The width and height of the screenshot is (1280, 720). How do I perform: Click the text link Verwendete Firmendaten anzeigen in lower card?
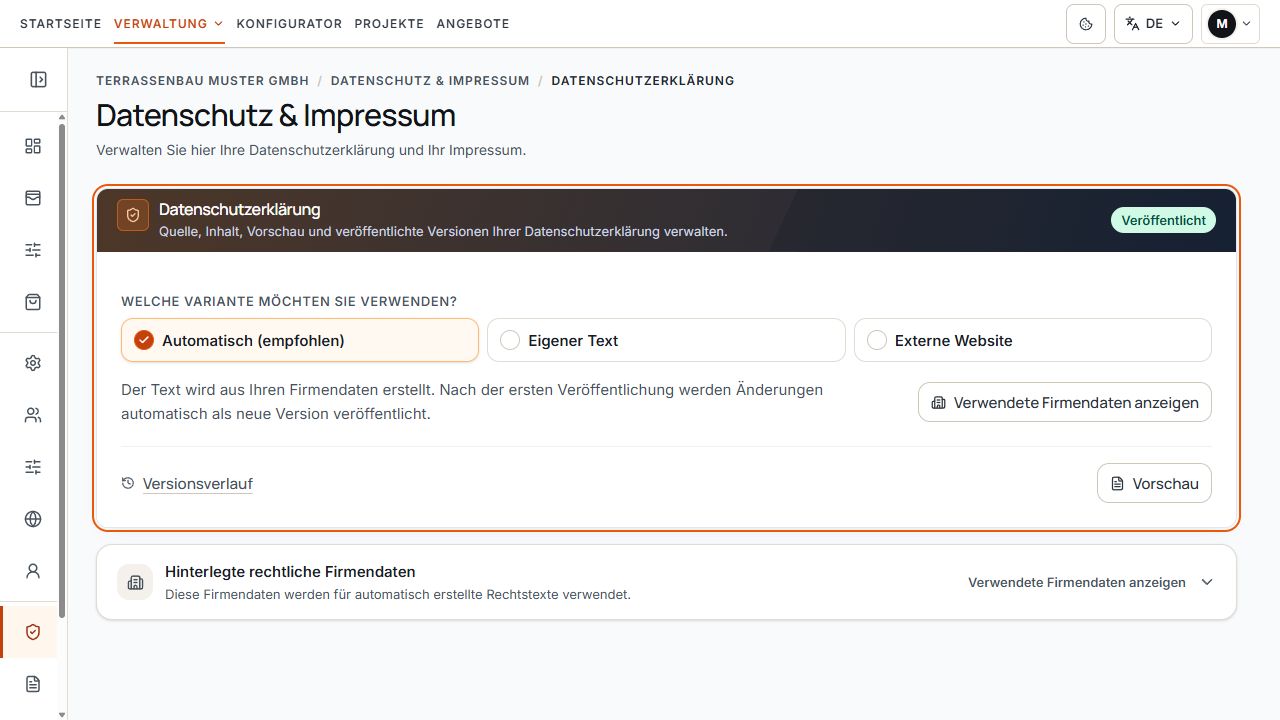(1077, 582)
